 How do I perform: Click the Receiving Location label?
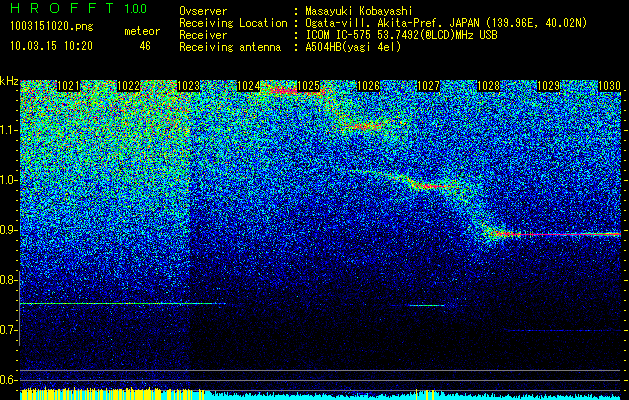[233, 23]
